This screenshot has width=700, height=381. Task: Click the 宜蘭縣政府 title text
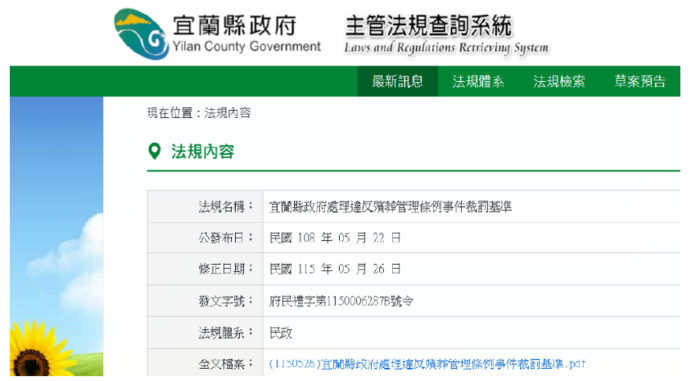click(235, 25)
